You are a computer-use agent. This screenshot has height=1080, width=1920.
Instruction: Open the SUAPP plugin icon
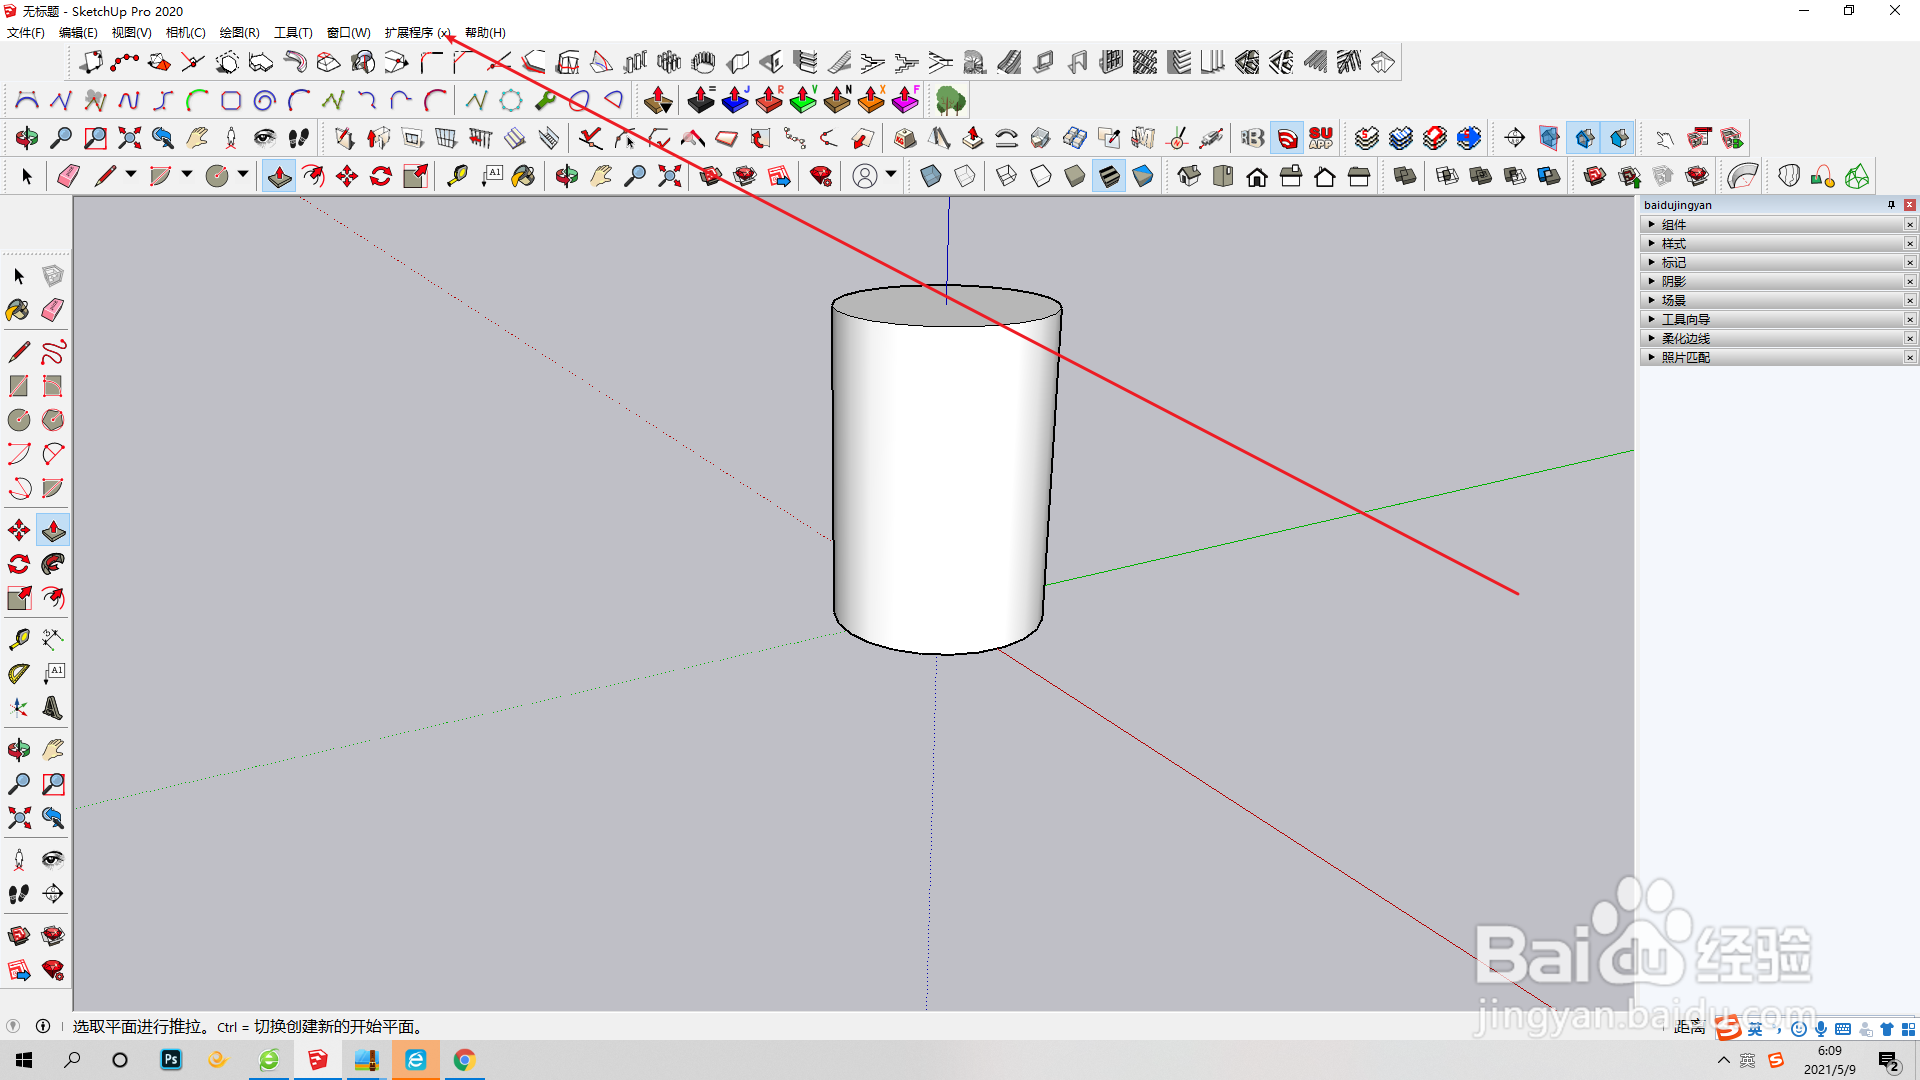pos(1321,138)
